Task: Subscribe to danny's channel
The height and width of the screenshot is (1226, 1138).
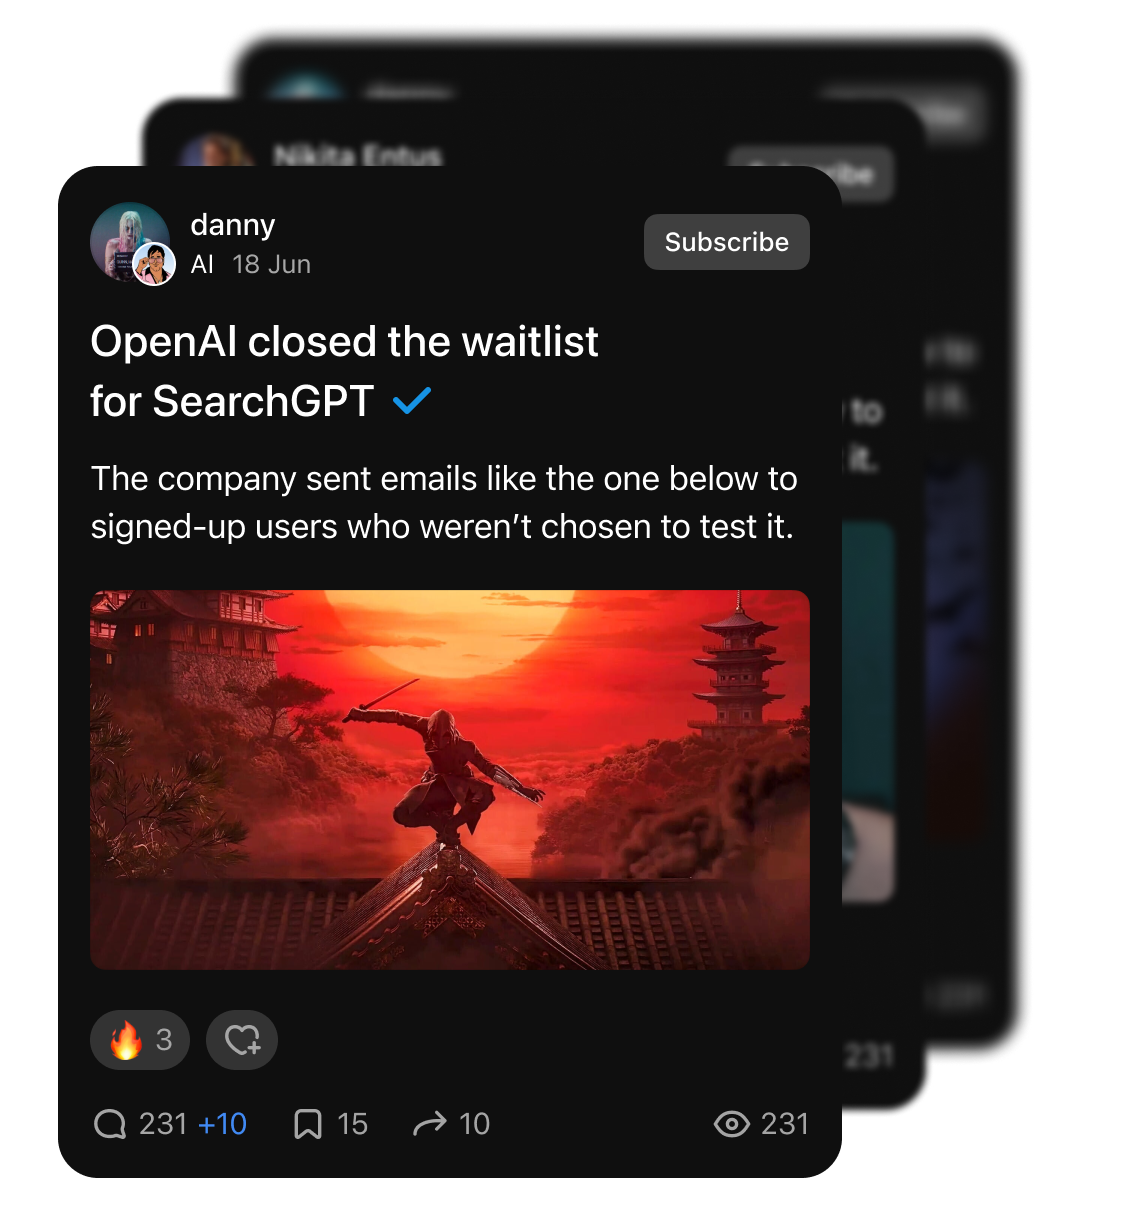Action: (727, 242)
